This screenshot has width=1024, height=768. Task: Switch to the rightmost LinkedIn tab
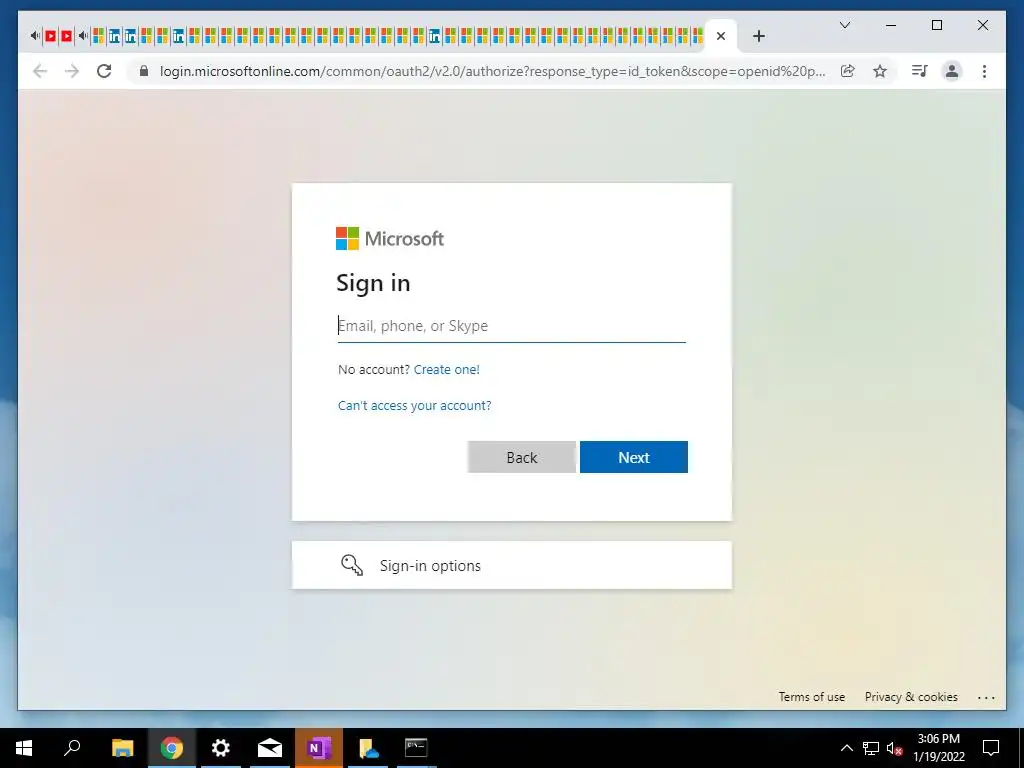(x=434, y=36)
